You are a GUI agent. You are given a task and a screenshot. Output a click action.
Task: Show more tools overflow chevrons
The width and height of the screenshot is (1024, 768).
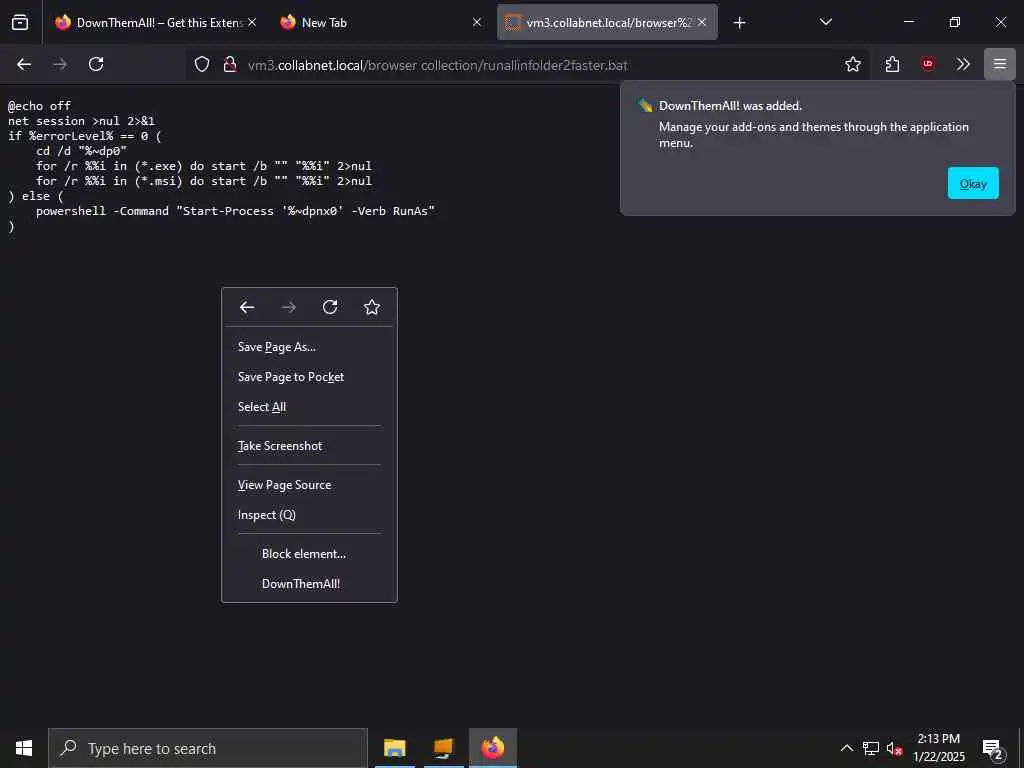tap(963, 64)
